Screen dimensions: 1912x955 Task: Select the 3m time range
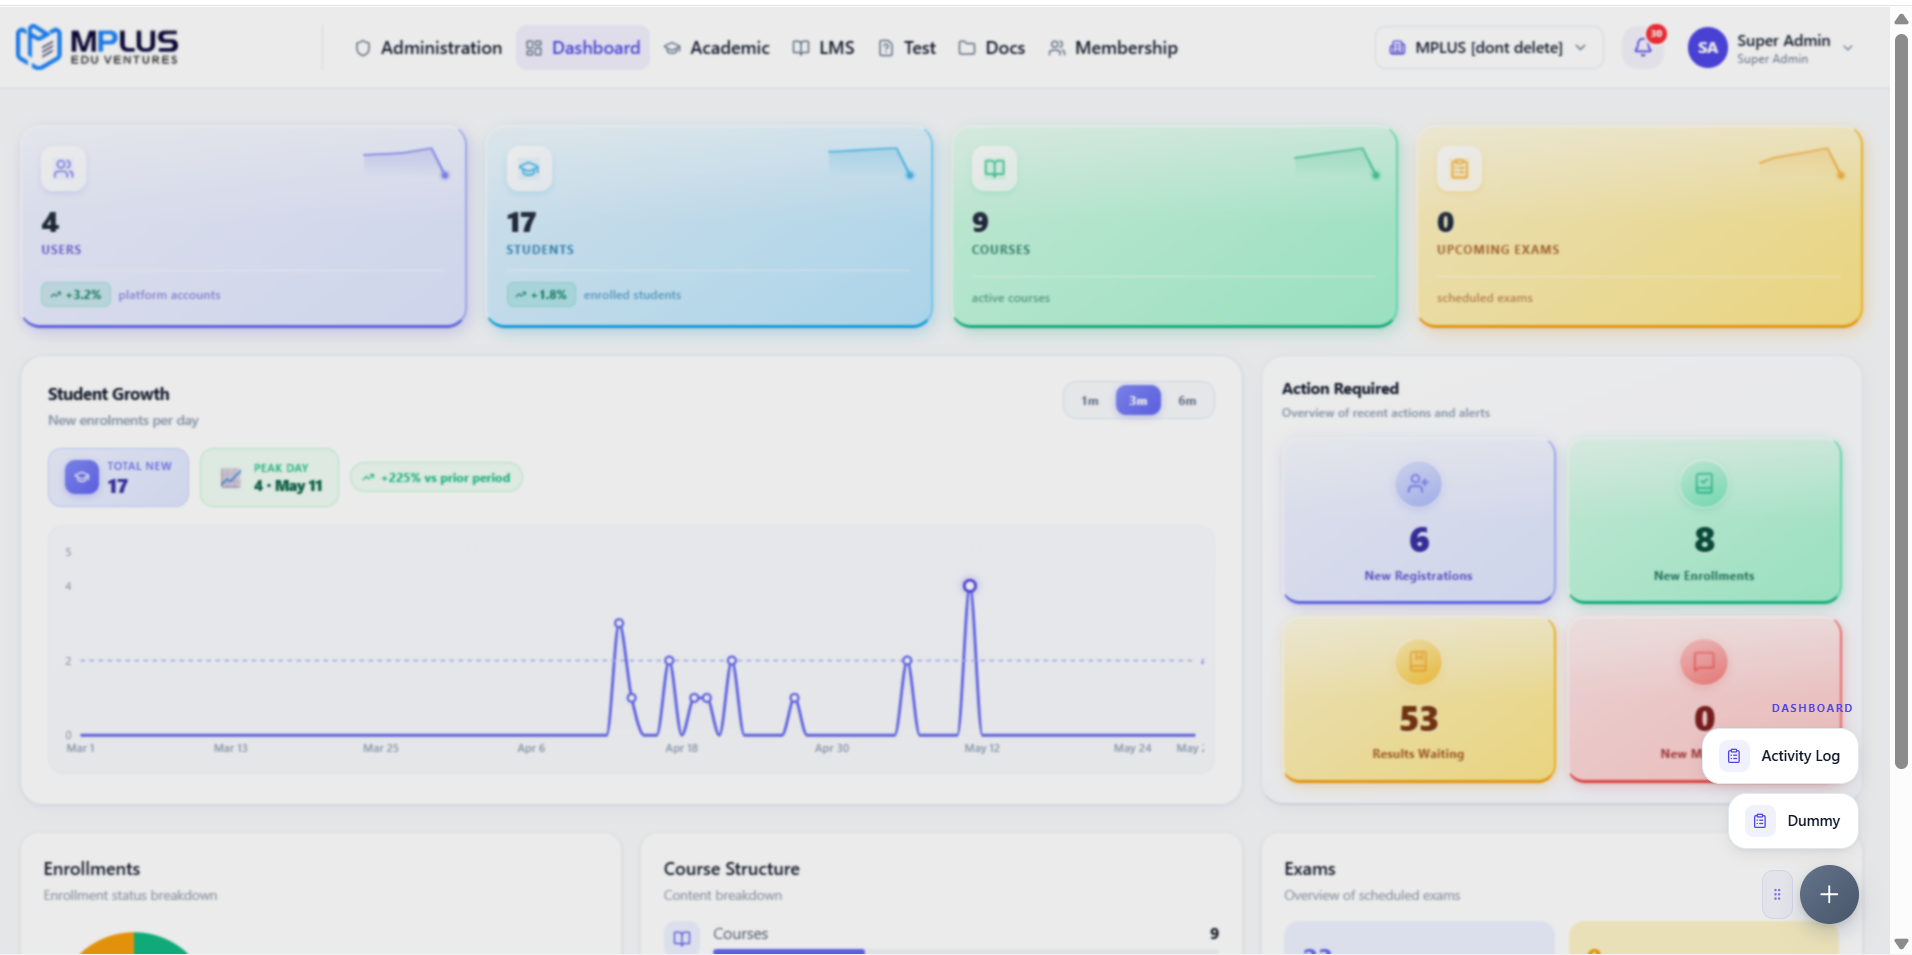point(1138,401)
